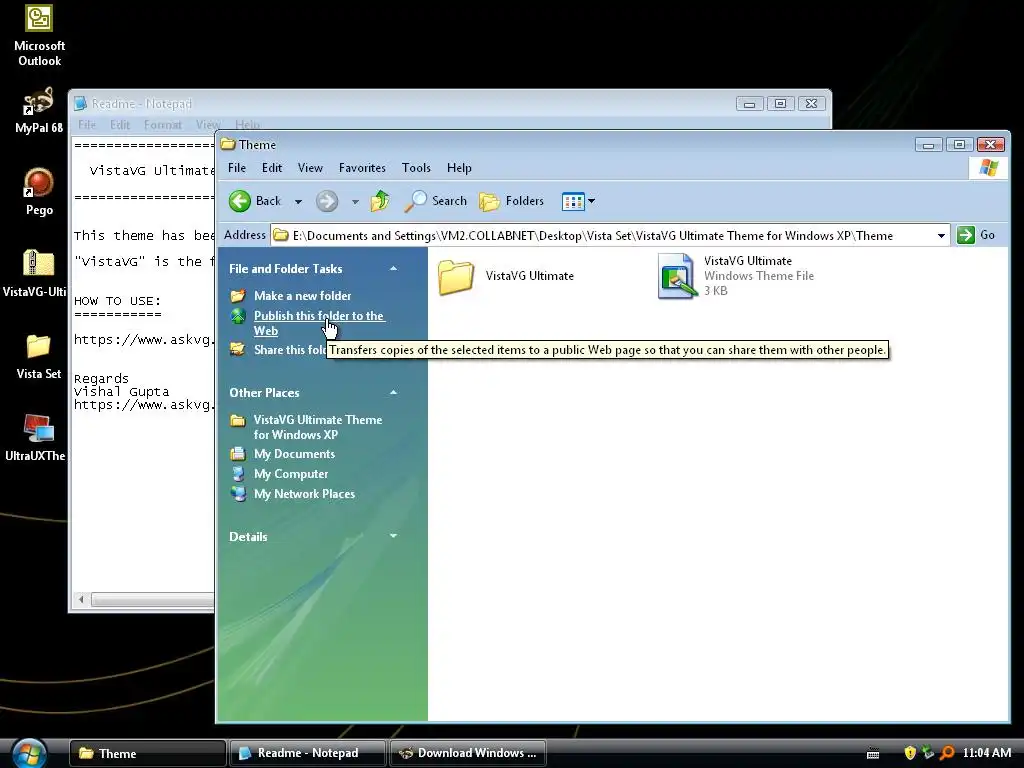Viewport: 1024px width, 768px height.
Task: Open the Views dropdown arrow
Action: [592, 201]
